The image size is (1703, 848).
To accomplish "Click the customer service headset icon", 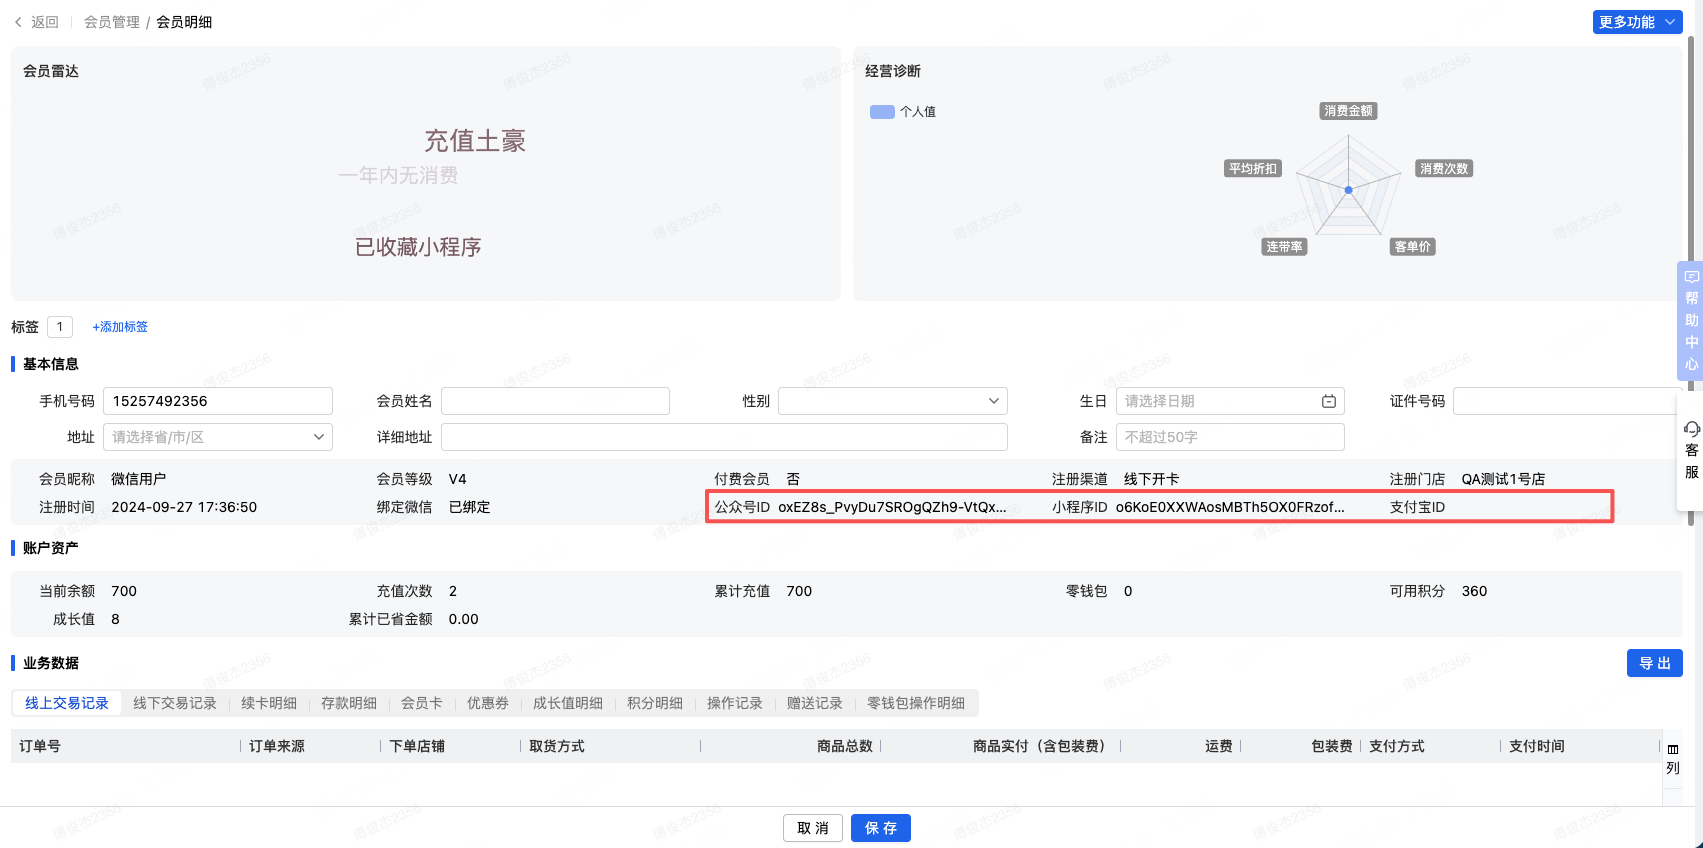I will click(1691, 429).
